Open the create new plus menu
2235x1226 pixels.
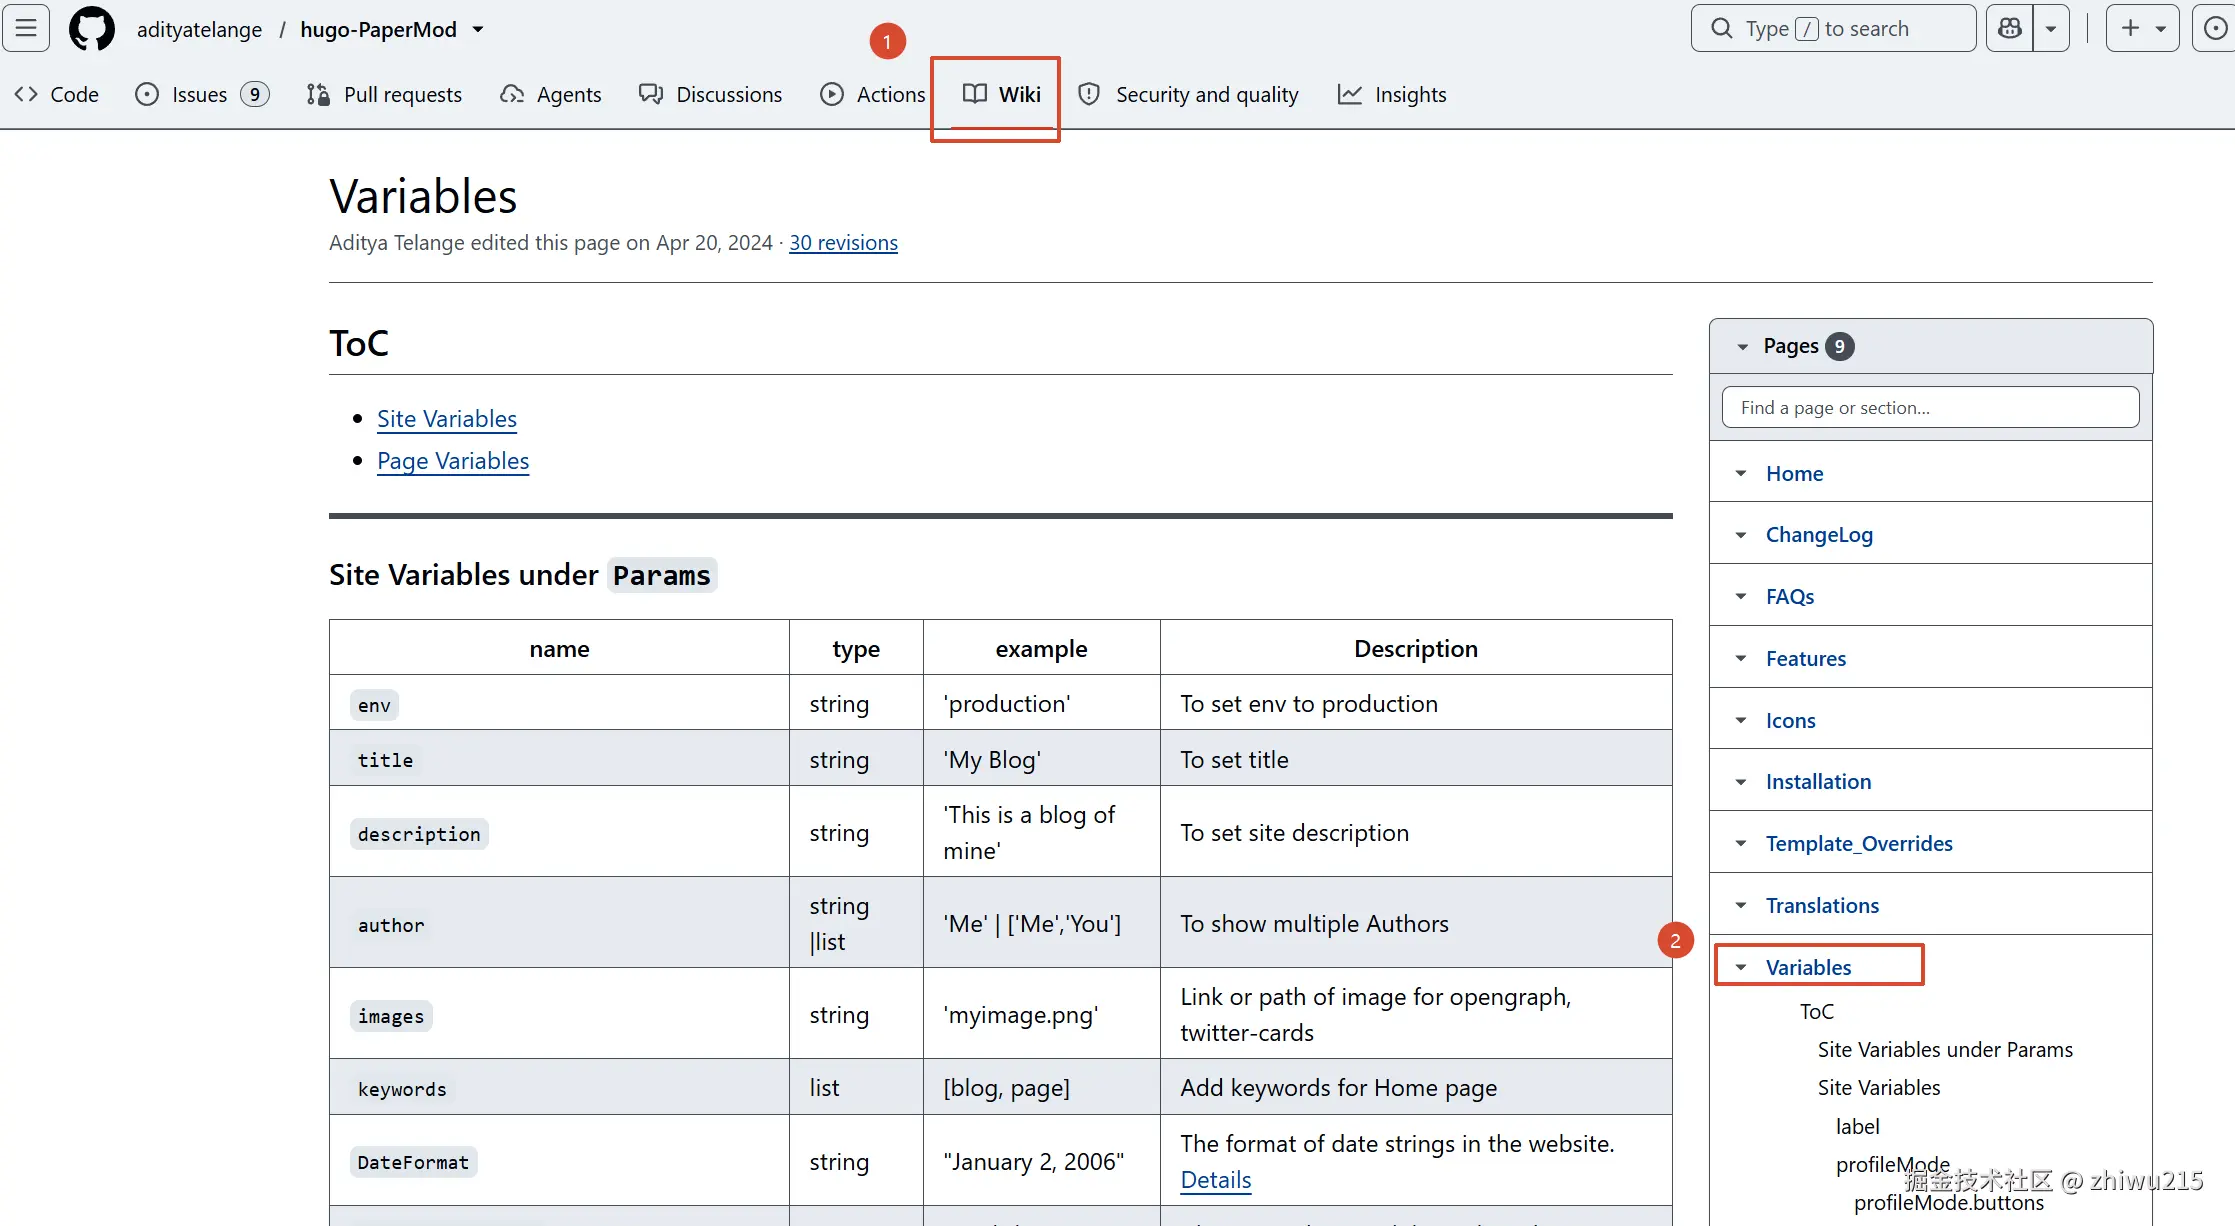(x=2142, y=28)
